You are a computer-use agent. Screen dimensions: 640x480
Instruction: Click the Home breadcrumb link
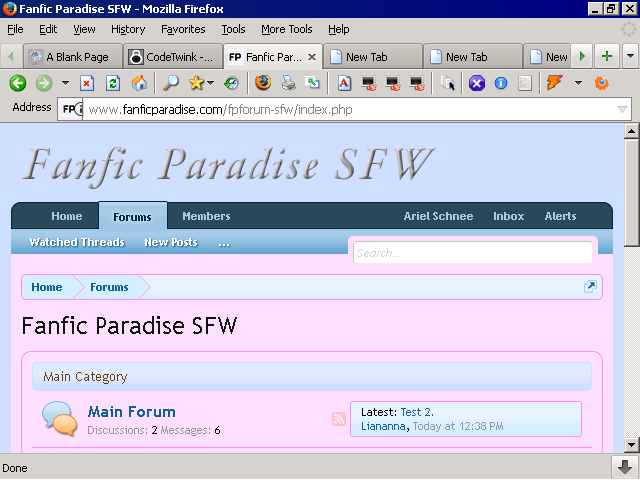point(47,287)
